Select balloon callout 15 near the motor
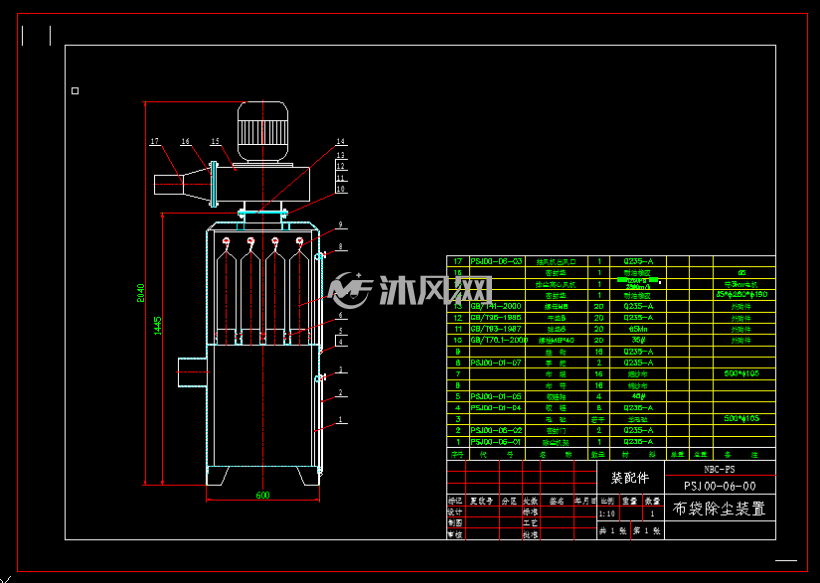The image size is (820, 583). click(x=215, y=141)
